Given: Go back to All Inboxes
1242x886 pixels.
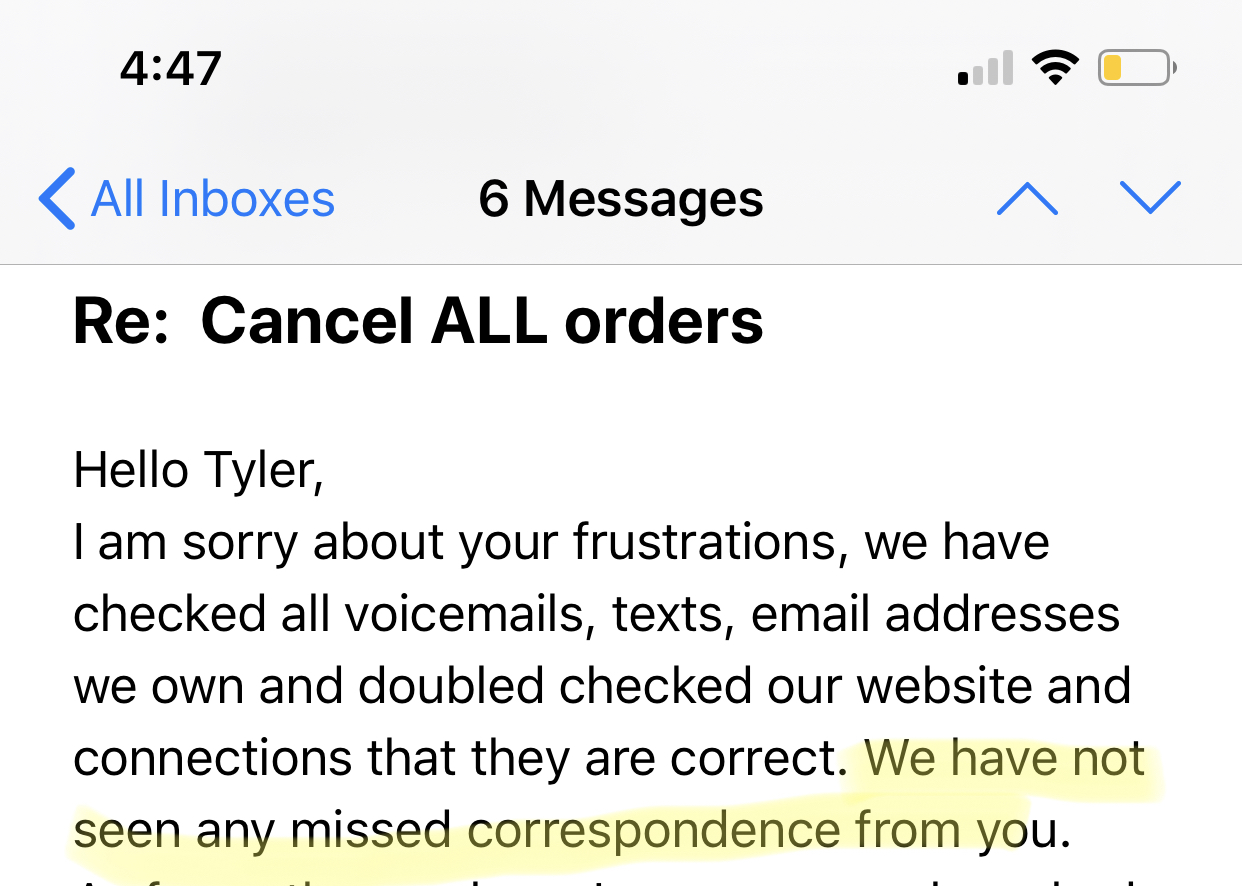Looking at the screenshot, I should [x=212, y=199].
